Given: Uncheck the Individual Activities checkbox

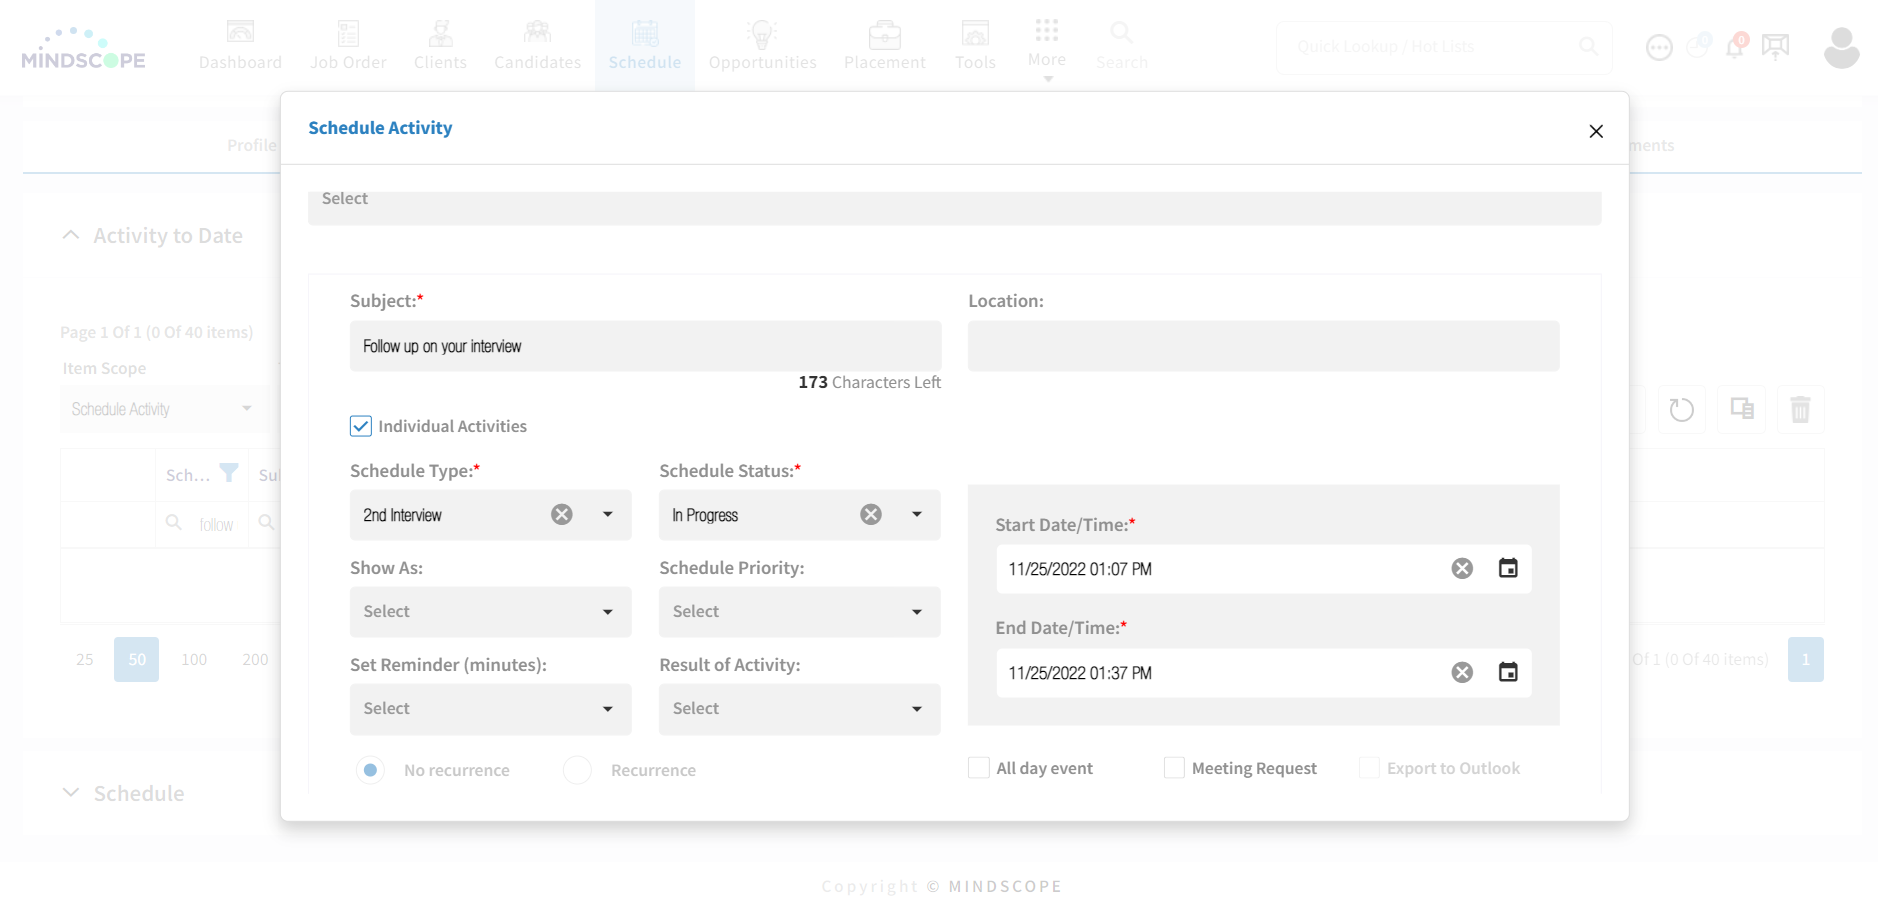Looking at the screenshot, I should (x=360, y=426).
